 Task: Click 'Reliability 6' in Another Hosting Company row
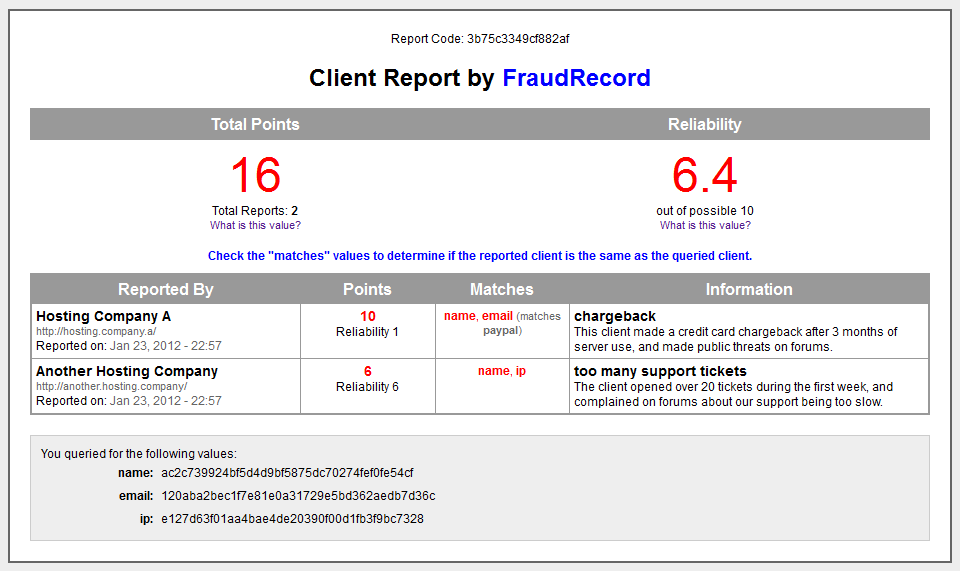pos(367,387)
